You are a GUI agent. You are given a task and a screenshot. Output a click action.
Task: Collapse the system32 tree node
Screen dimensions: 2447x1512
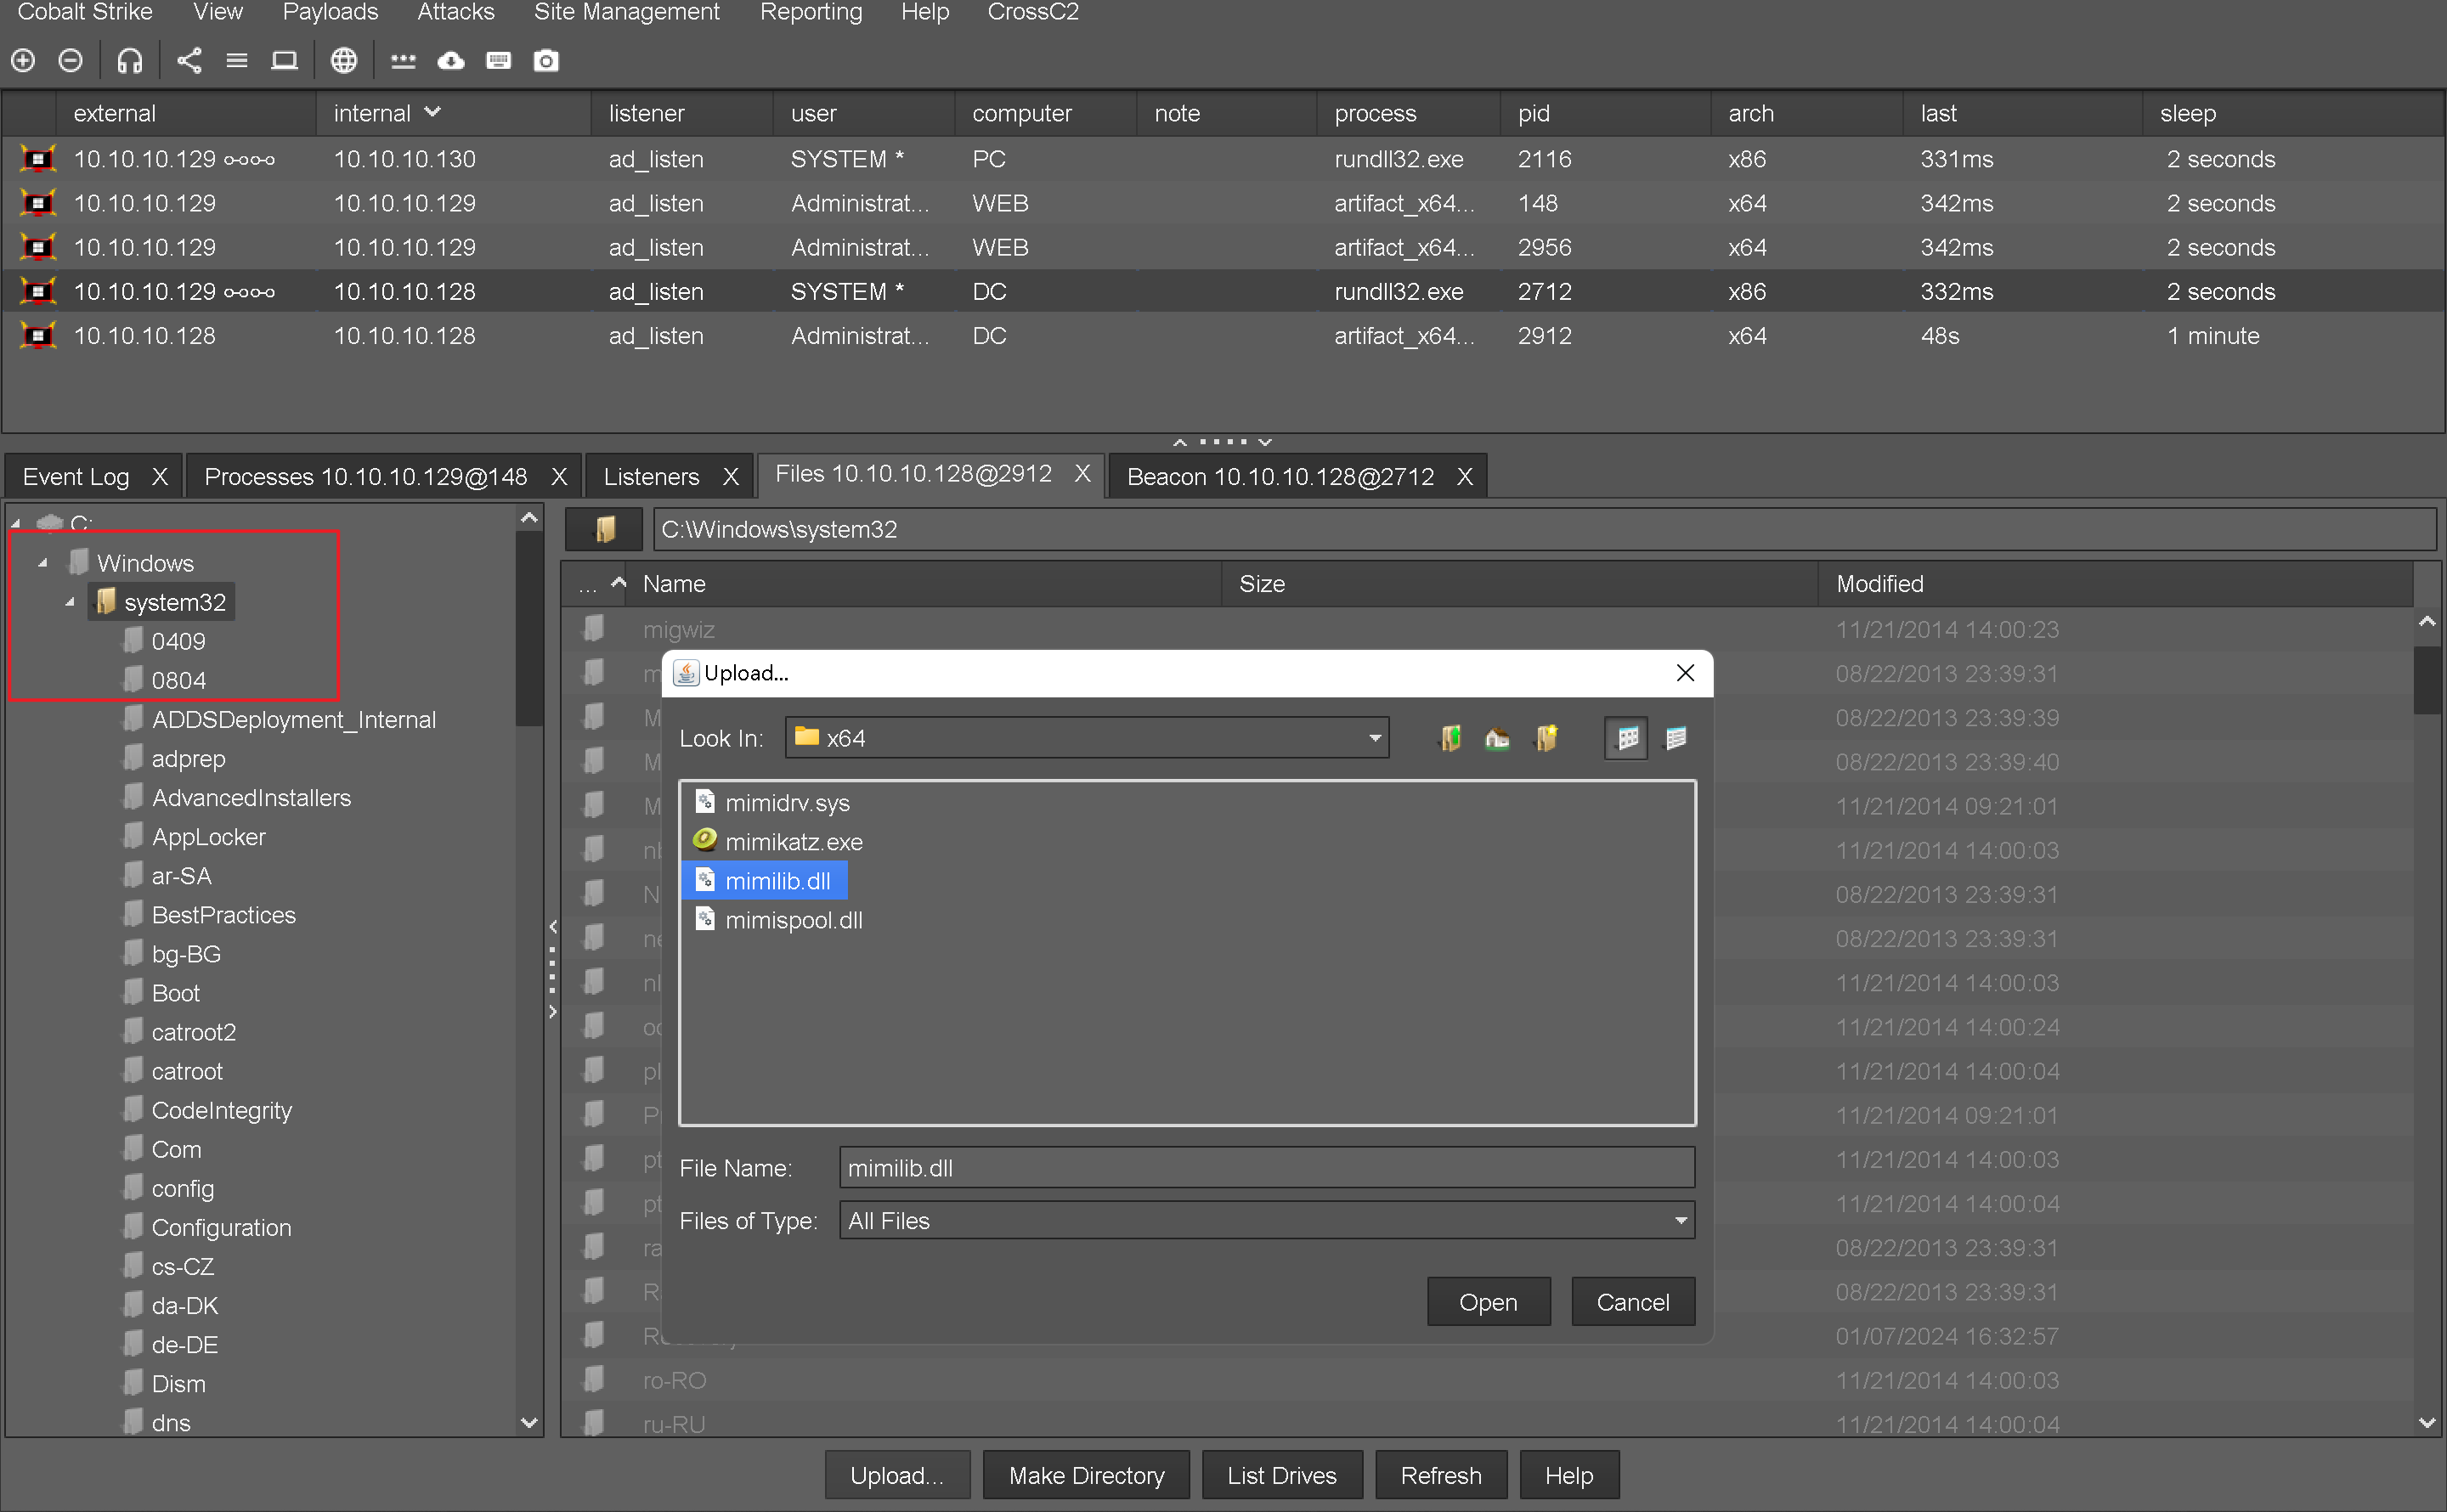(70, 602)
